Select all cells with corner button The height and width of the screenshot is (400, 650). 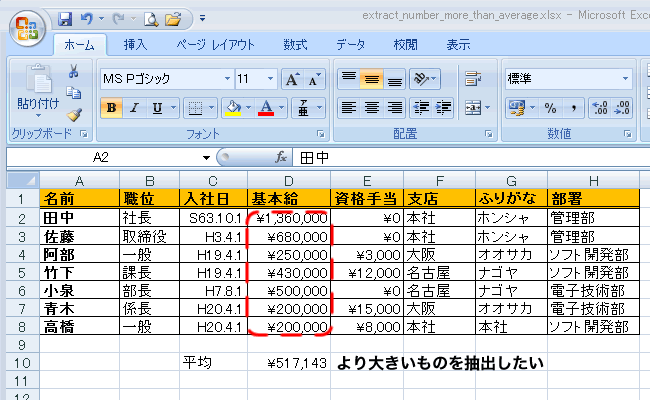(x=23, y=181)
